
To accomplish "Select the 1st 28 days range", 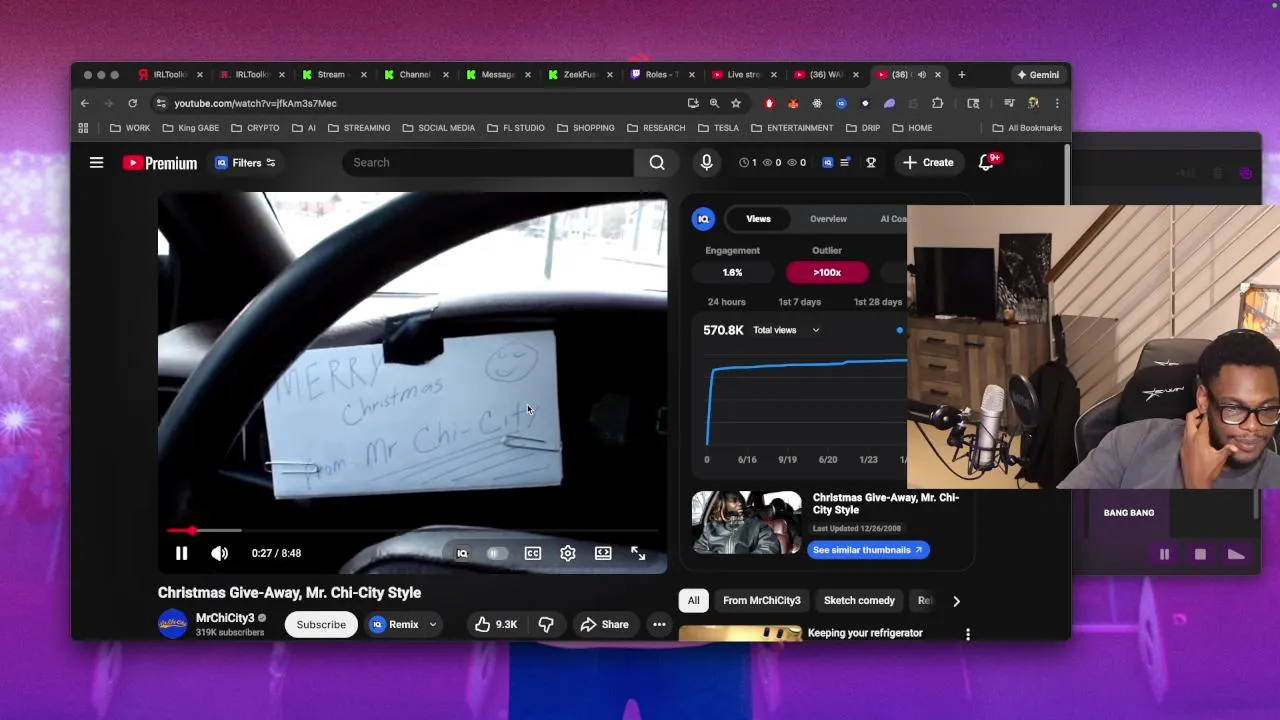I will tap(877, 302).
